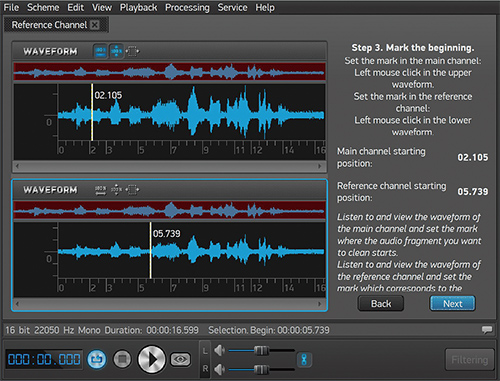Click upper waveform scrollbar right arrow
Image resolution: width=500 pixels, height=381 pixels.
pos(319,166)
